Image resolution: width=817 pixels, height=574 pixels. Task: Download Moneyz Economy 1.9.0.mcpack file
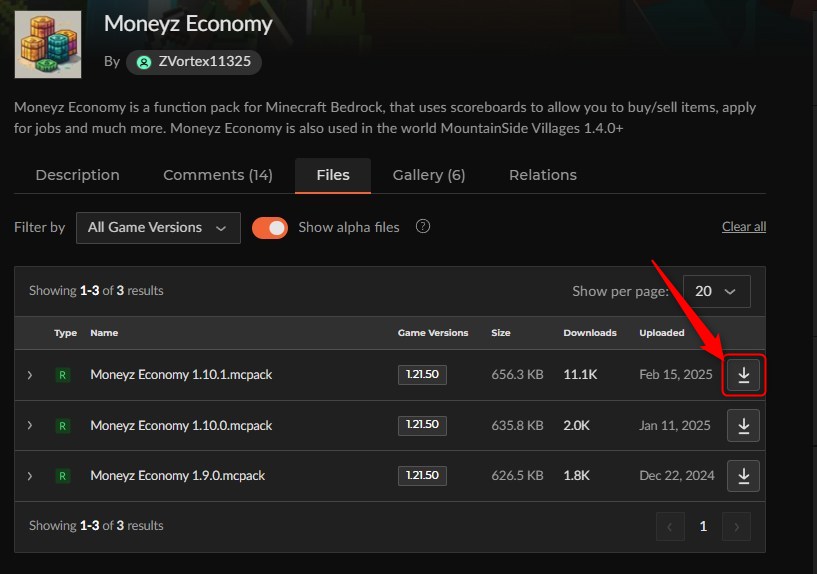click(744, 476)
